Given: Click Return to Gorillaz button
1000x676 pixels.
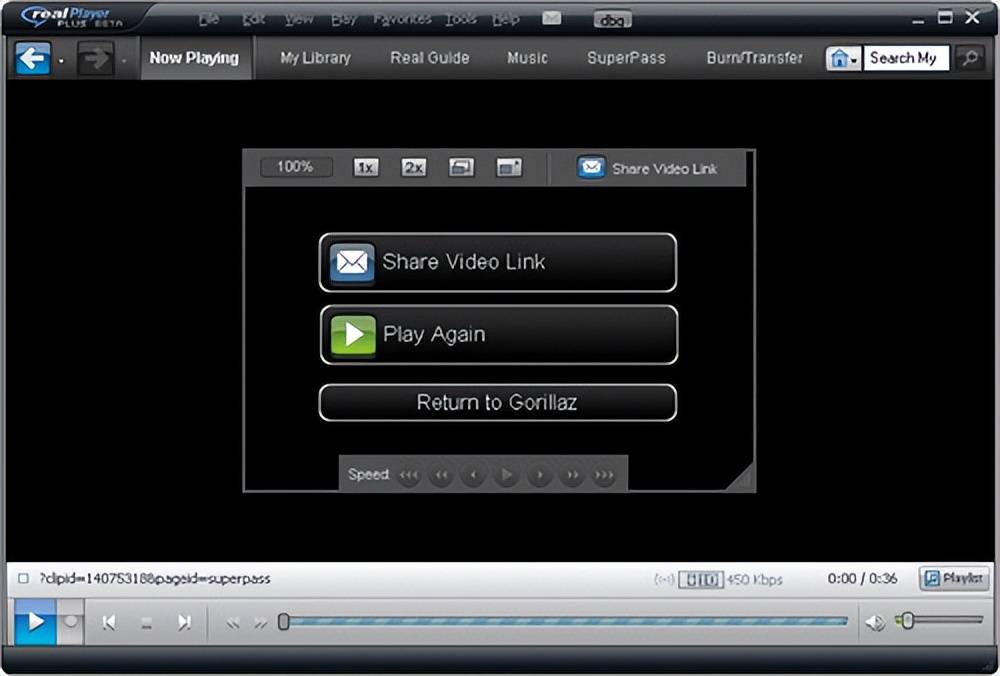Looking at the screenshot, I should pos(497,402).
